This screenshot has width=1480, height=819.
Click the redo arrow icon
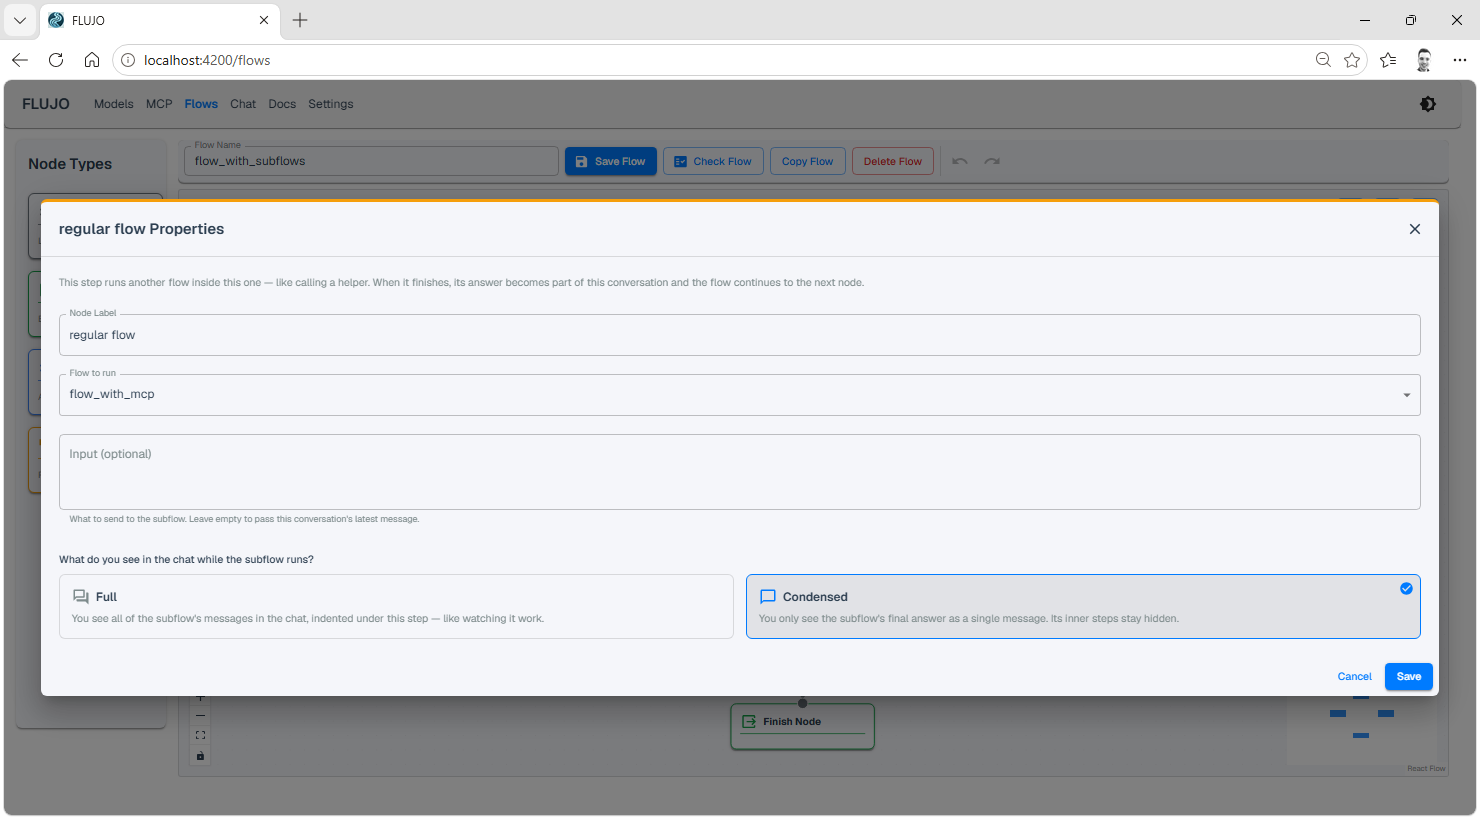click(x=992, y=161)
